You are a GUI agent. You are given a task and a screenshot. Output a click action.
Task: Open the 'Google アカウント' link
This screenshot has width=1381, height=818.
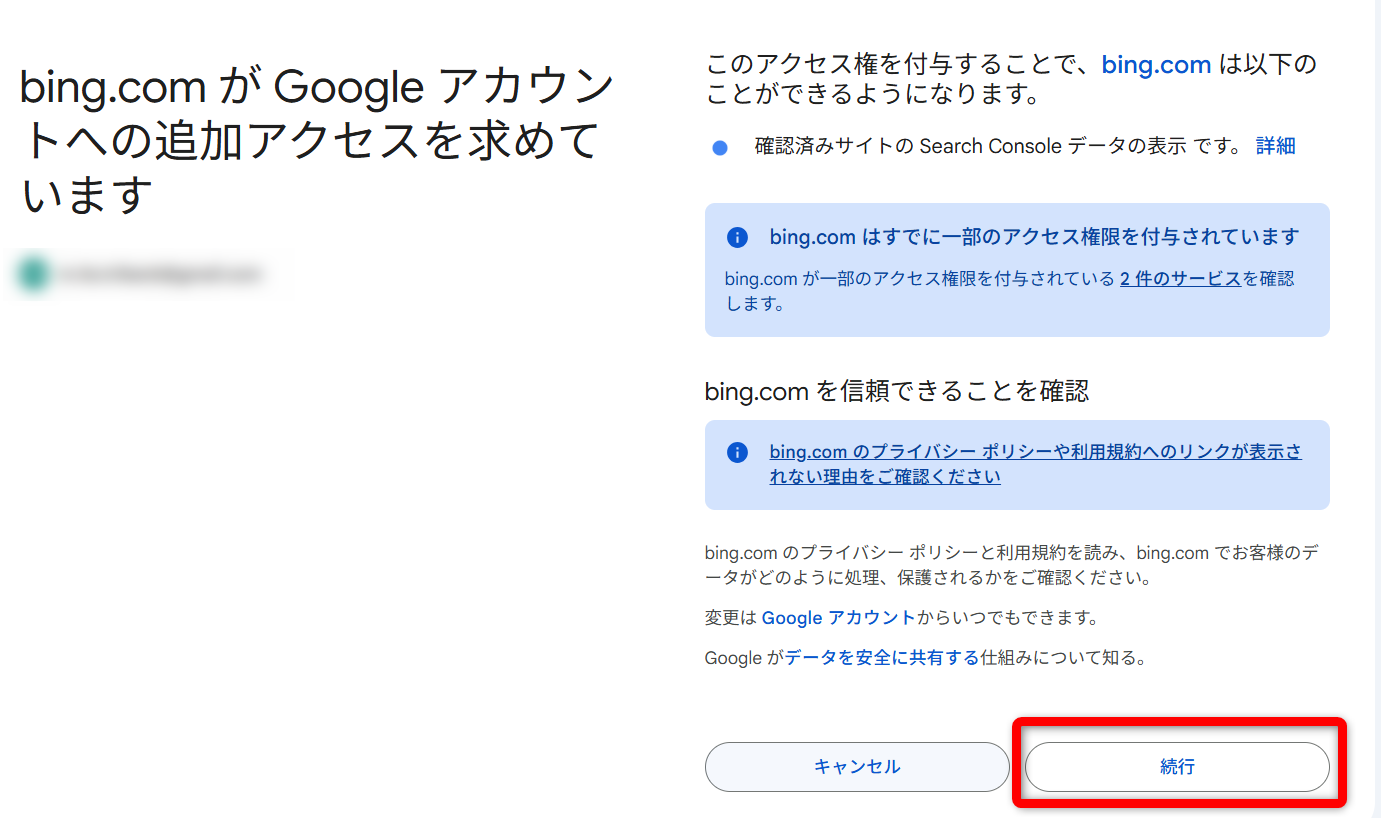tap(838, 618)
